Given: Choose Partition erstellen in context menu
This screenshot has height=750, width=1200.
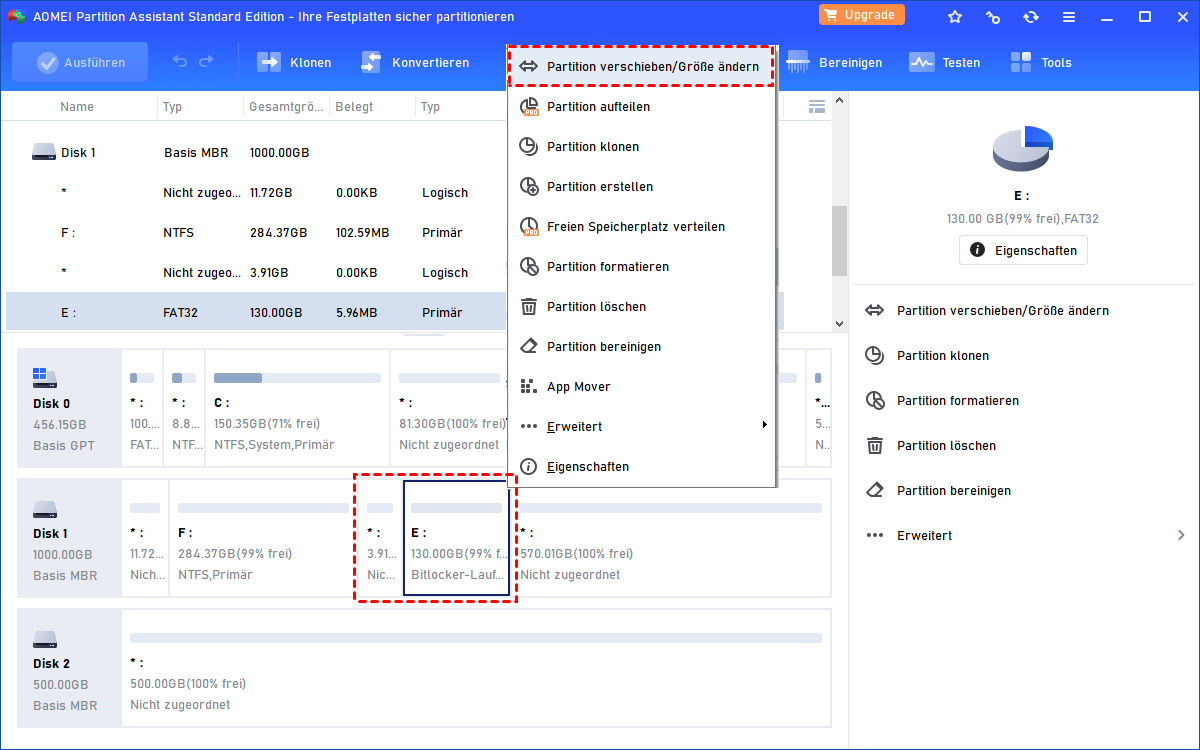Looking at the screenshot, I should click(x=641, y=186).
